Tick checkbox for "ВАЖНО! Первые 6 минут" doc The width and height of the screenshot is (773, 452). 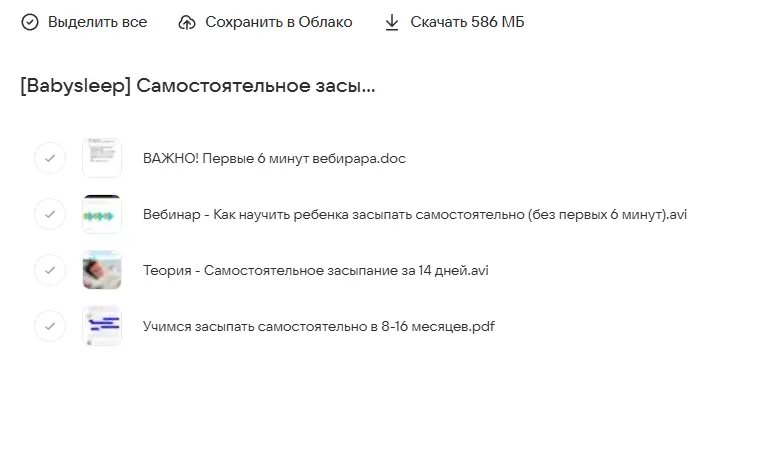pos(50,158)
